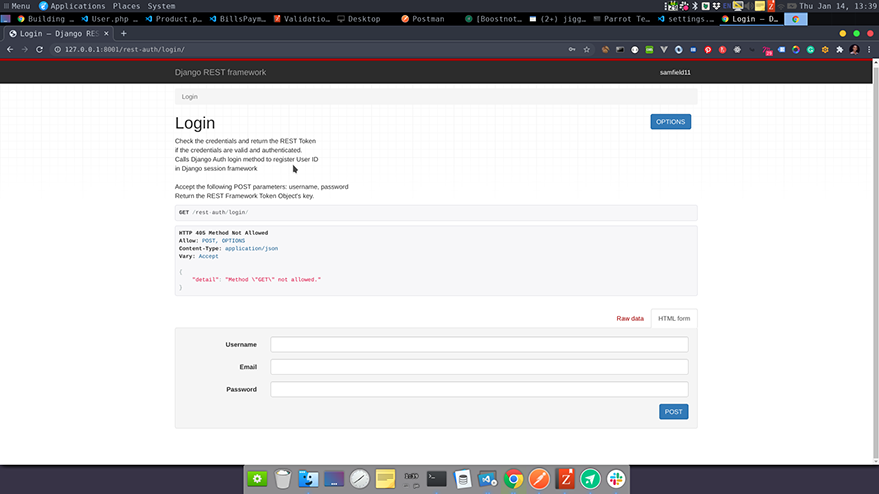Switch to the settings taskbar window

[686, 19]
